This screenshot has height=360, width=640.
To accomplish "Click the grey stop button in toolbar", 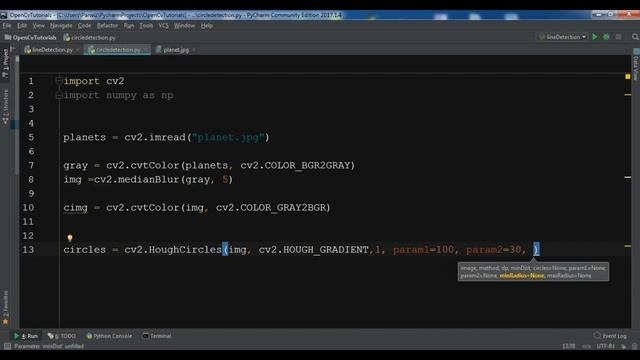I will pyautogui.click(x=619, y=37).
